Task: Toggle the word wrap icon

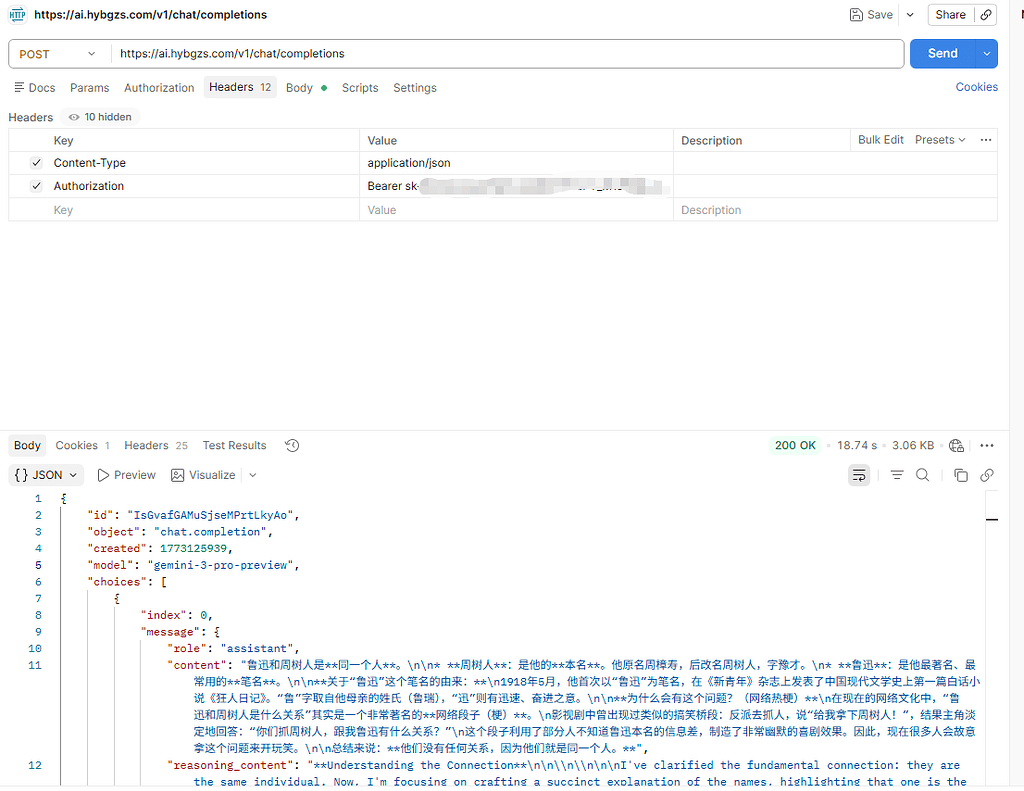Action: point(859,475)
